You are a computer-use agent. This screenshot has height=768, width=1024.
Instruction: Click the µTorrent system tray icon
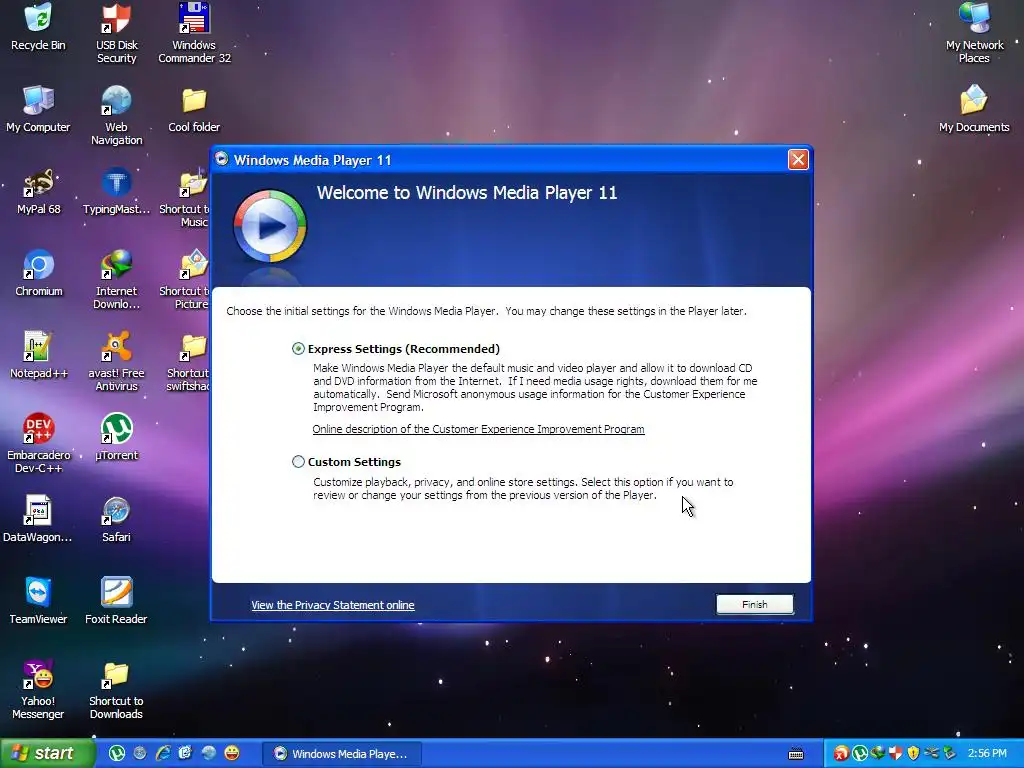859,753
